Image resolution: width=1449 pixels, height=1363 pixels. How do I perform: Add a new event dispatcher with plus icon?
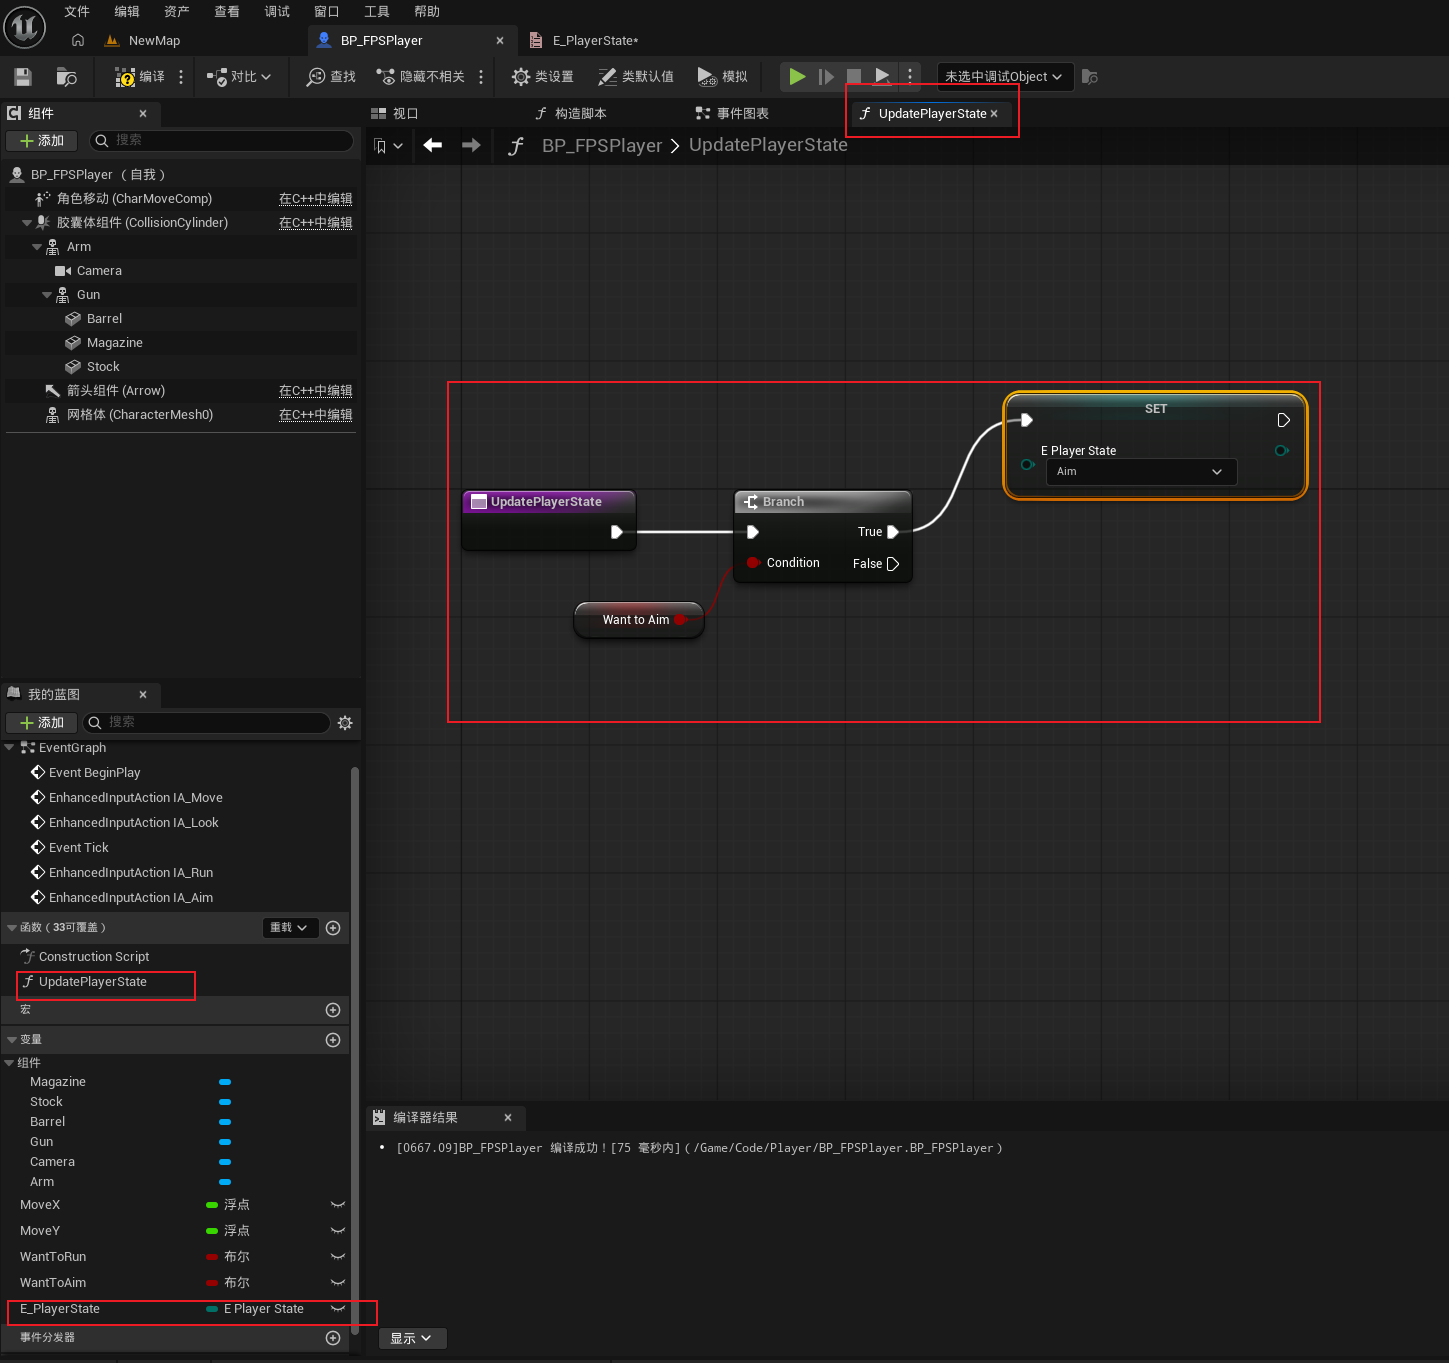(334, 1338)
